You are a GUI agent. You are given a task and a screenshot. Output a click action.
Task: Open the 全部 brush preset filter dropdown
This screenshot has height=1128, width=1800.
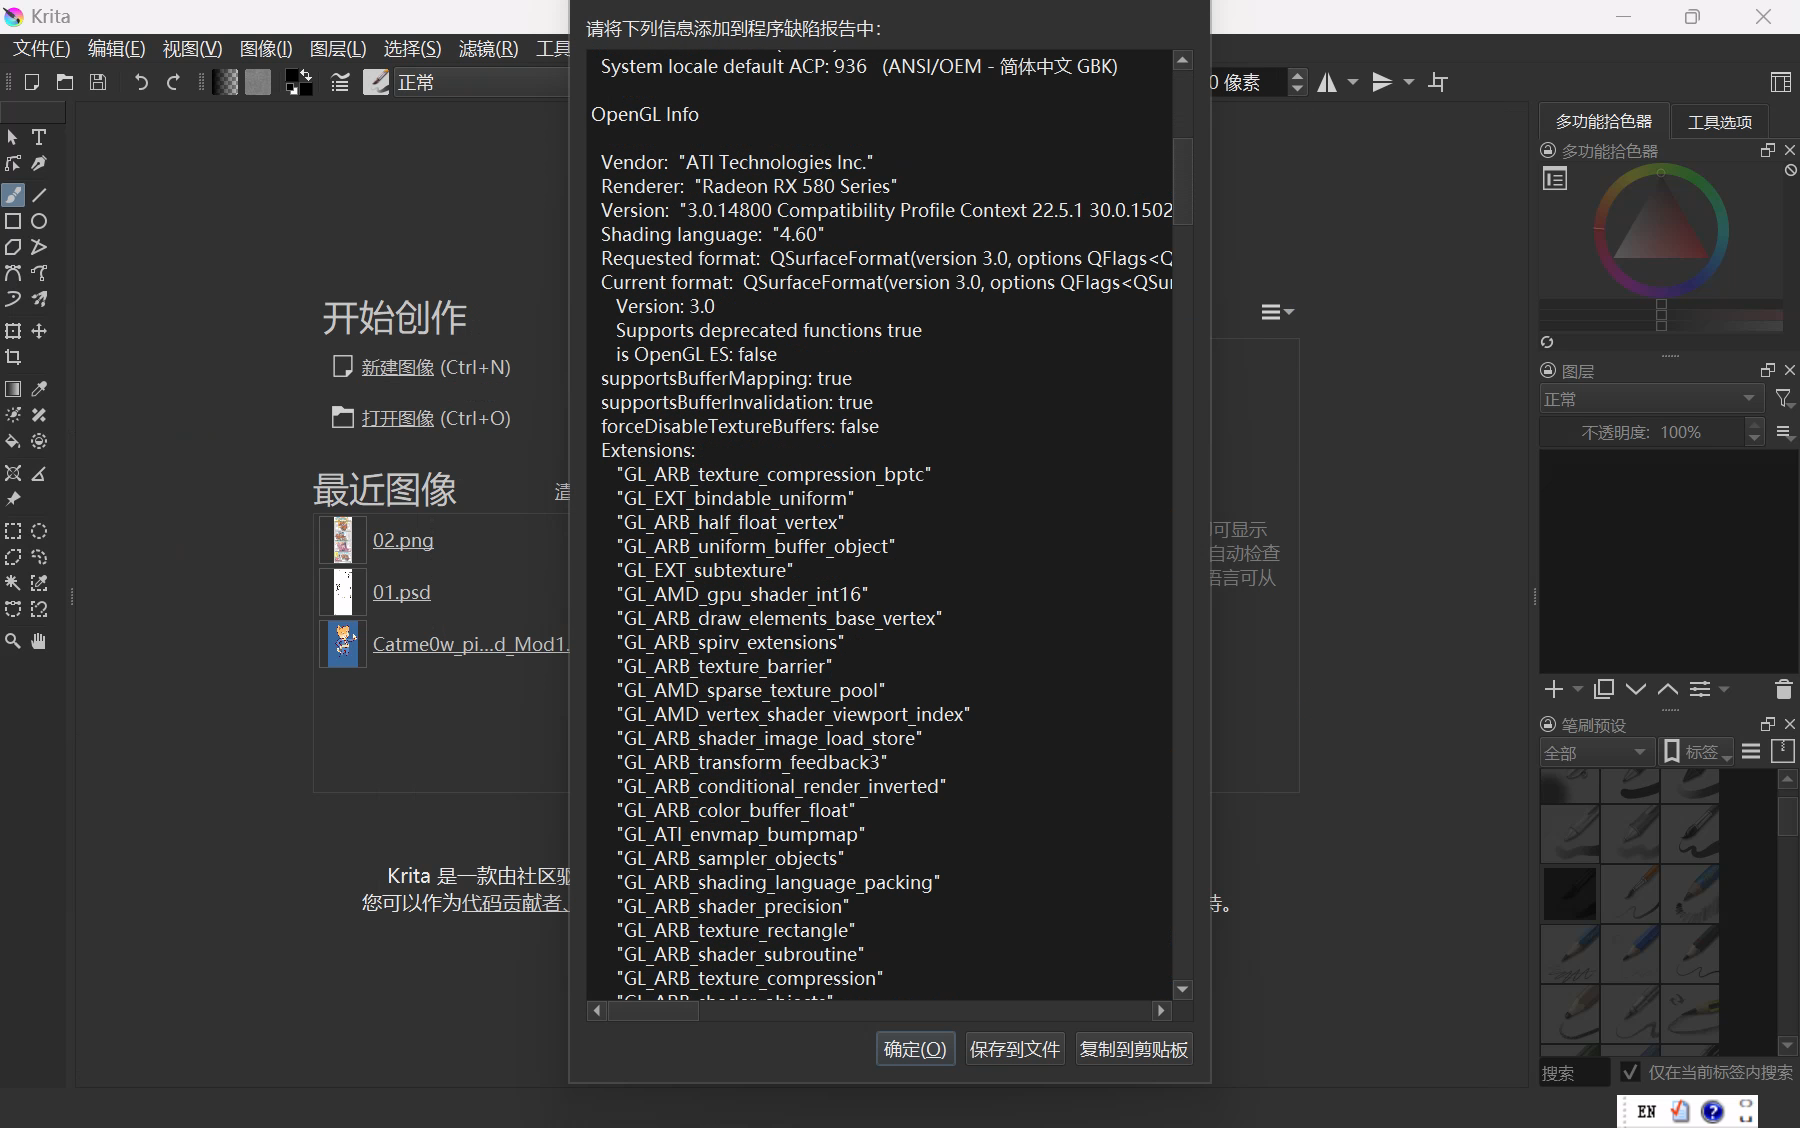(x=1597, y=752)
